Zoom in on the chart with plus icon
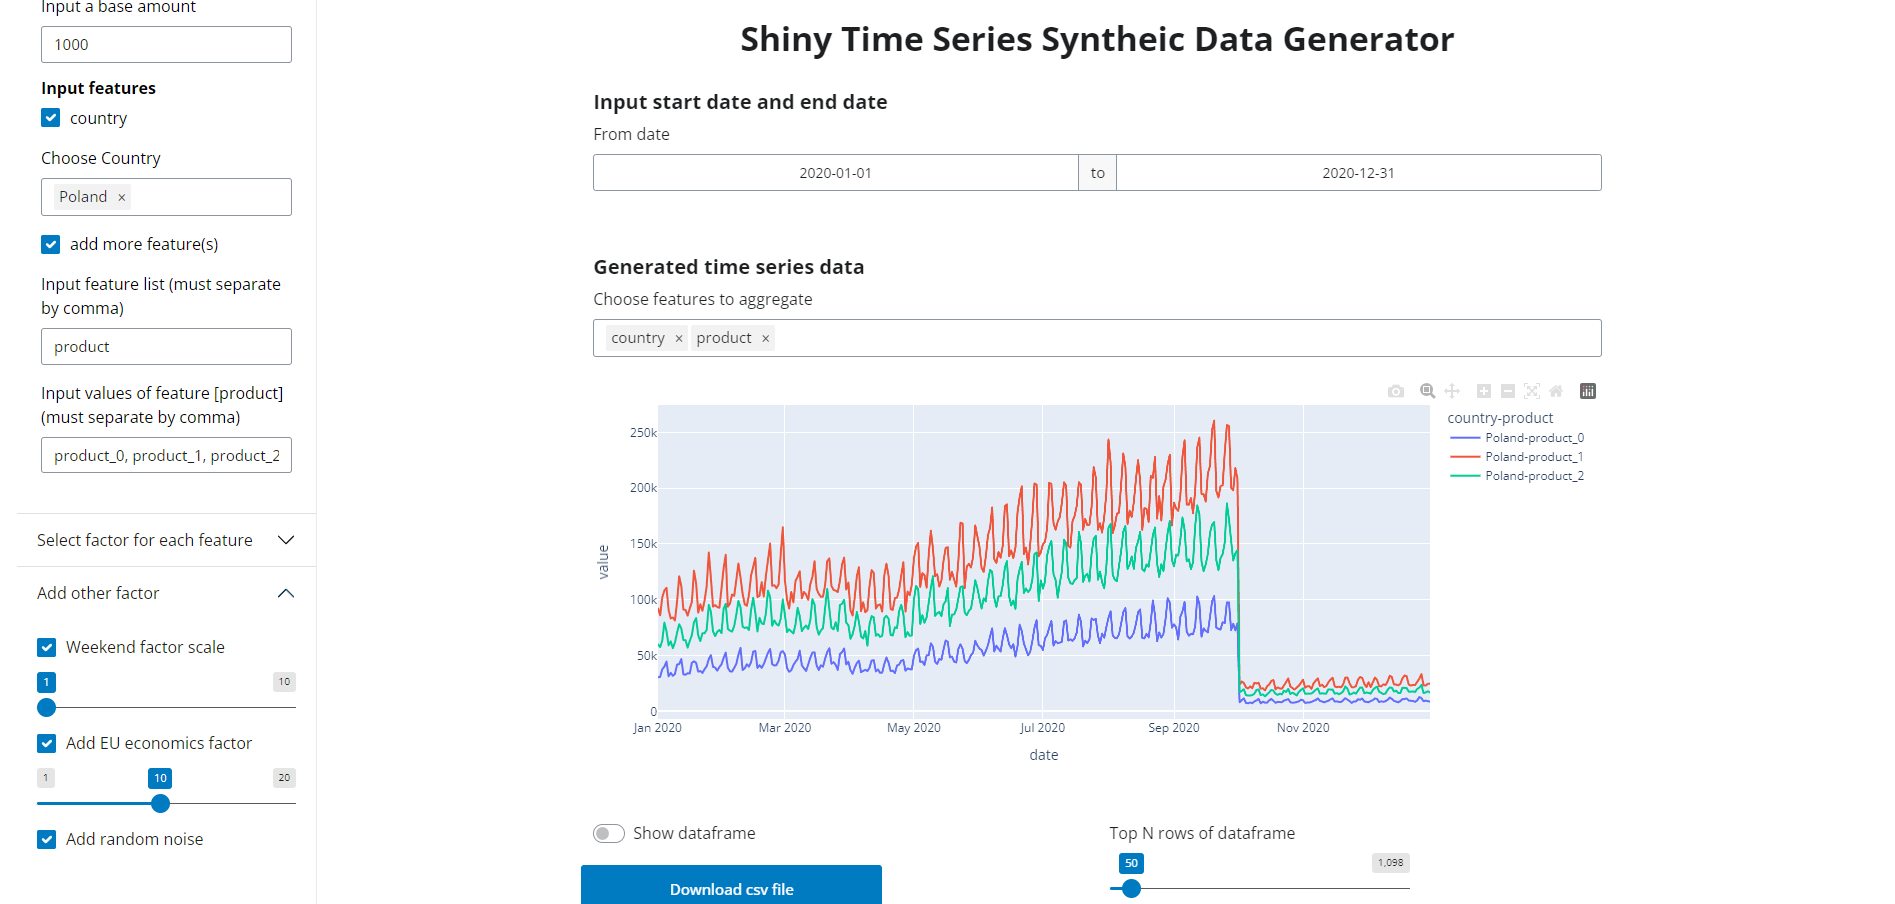This screenshot has width=1895, height=904. [x=1483, y=391]
